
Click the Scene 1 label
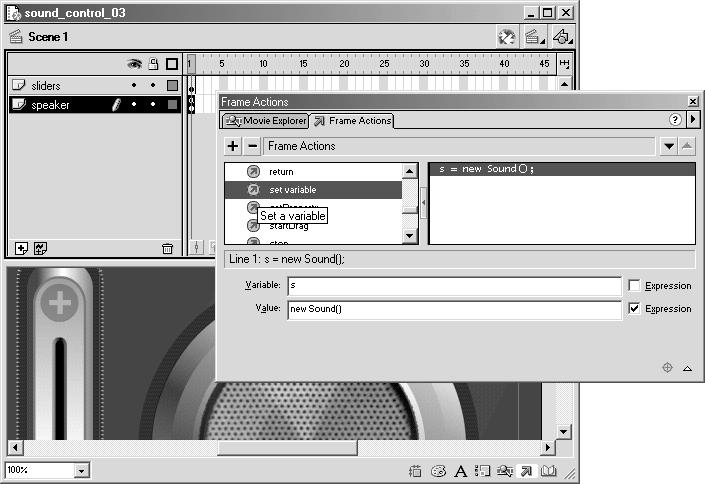tap(48, 37)
